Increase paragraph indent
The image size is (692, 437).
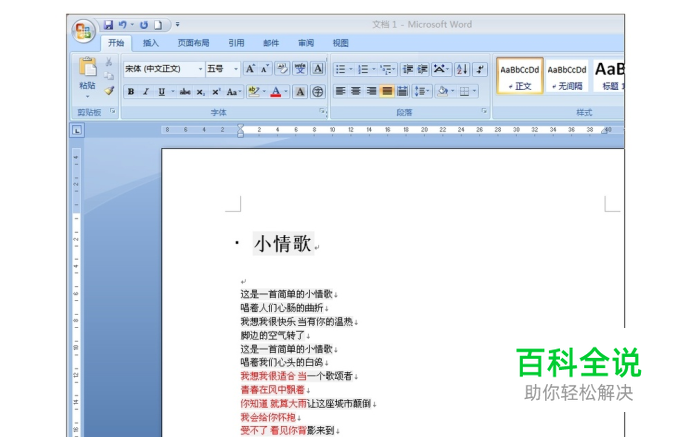(x=422, y=69)
